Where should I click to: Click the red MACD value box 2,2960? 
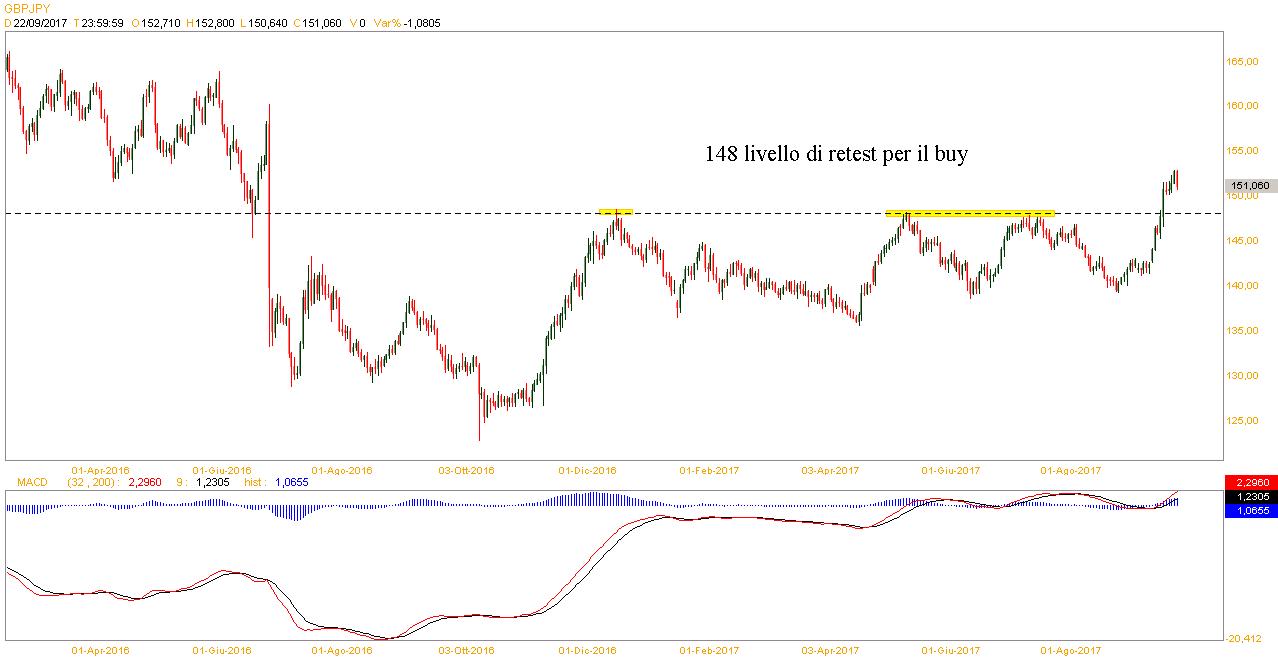pos(1250,482)
